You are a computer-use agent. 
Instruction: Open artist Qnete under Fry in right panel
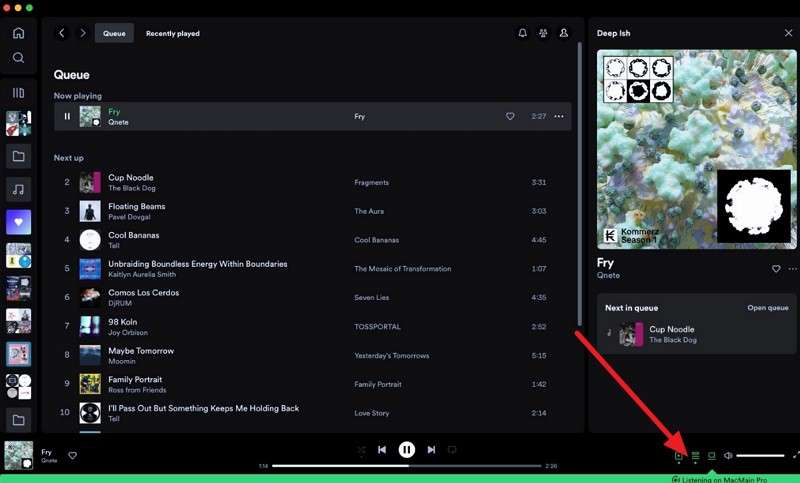pyautogui.click(x=608, y=275)
